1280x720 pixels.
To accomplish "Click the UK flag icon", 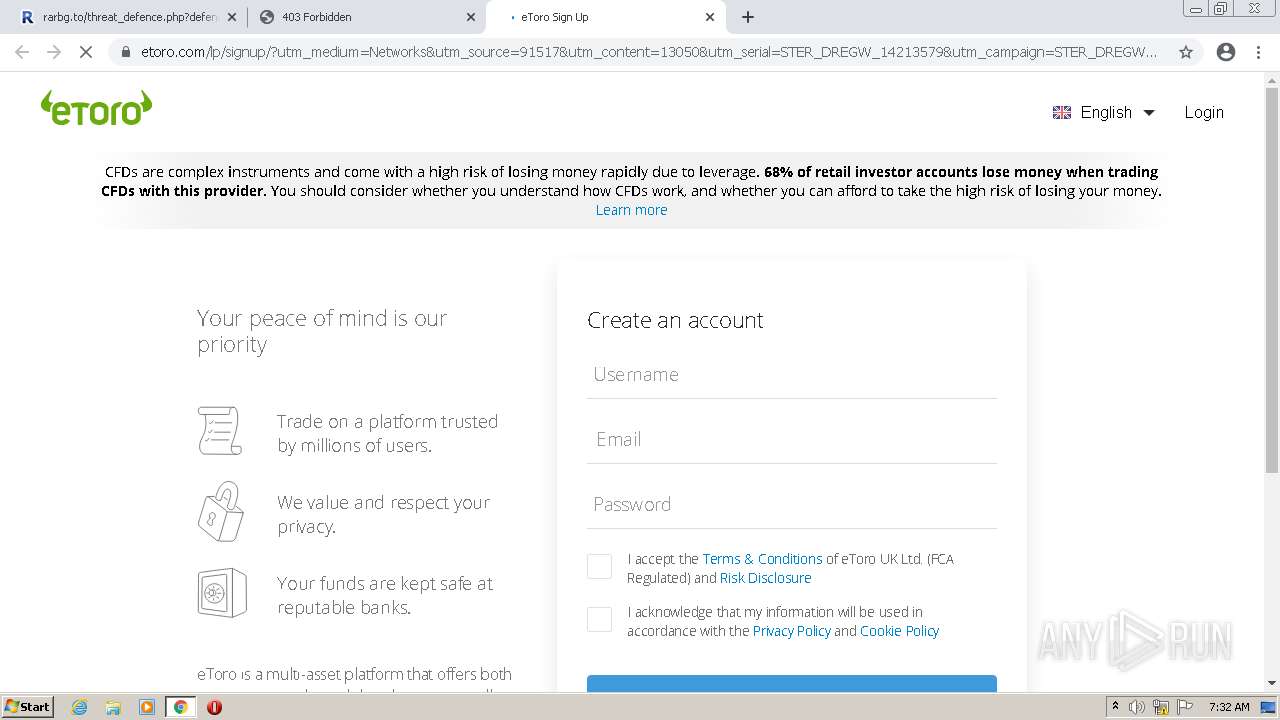I will pyautogui.click(x=1062, y=112).
